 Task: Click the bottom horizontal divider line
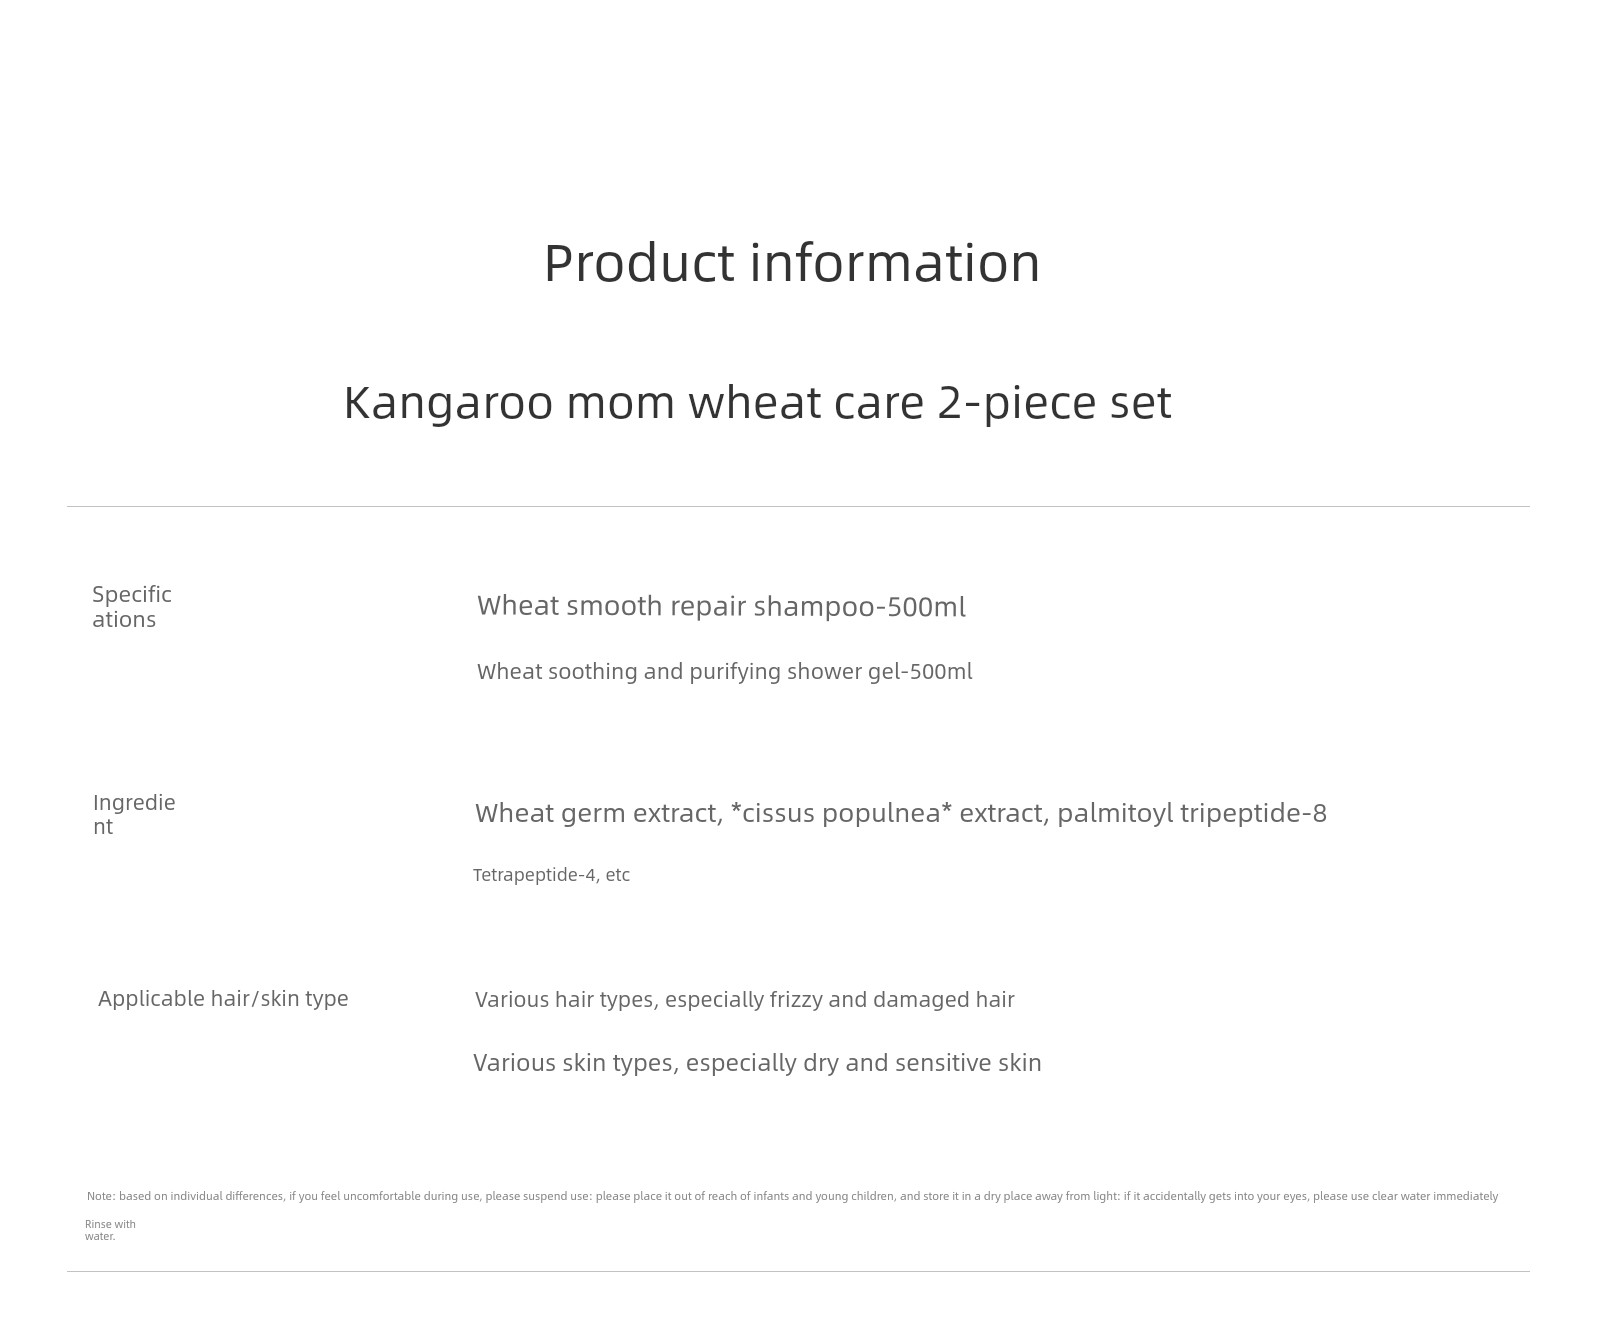pyautogui.click(x=798, y=1272)
